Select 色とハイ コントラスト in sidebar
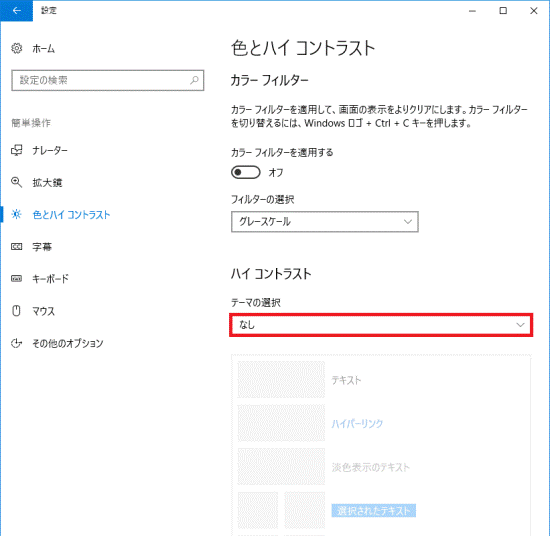The image size is (550, 536). point(71,215)
